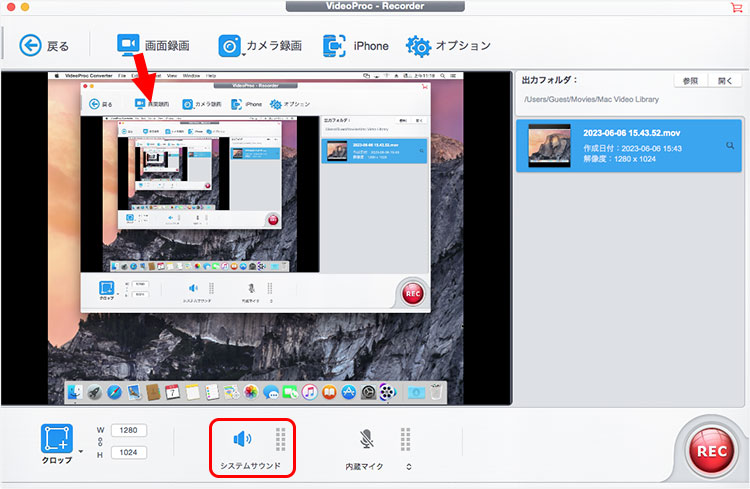Click the screen recording preview area
The height and width of the screenshot is (489, 750).
click(256, 238)
